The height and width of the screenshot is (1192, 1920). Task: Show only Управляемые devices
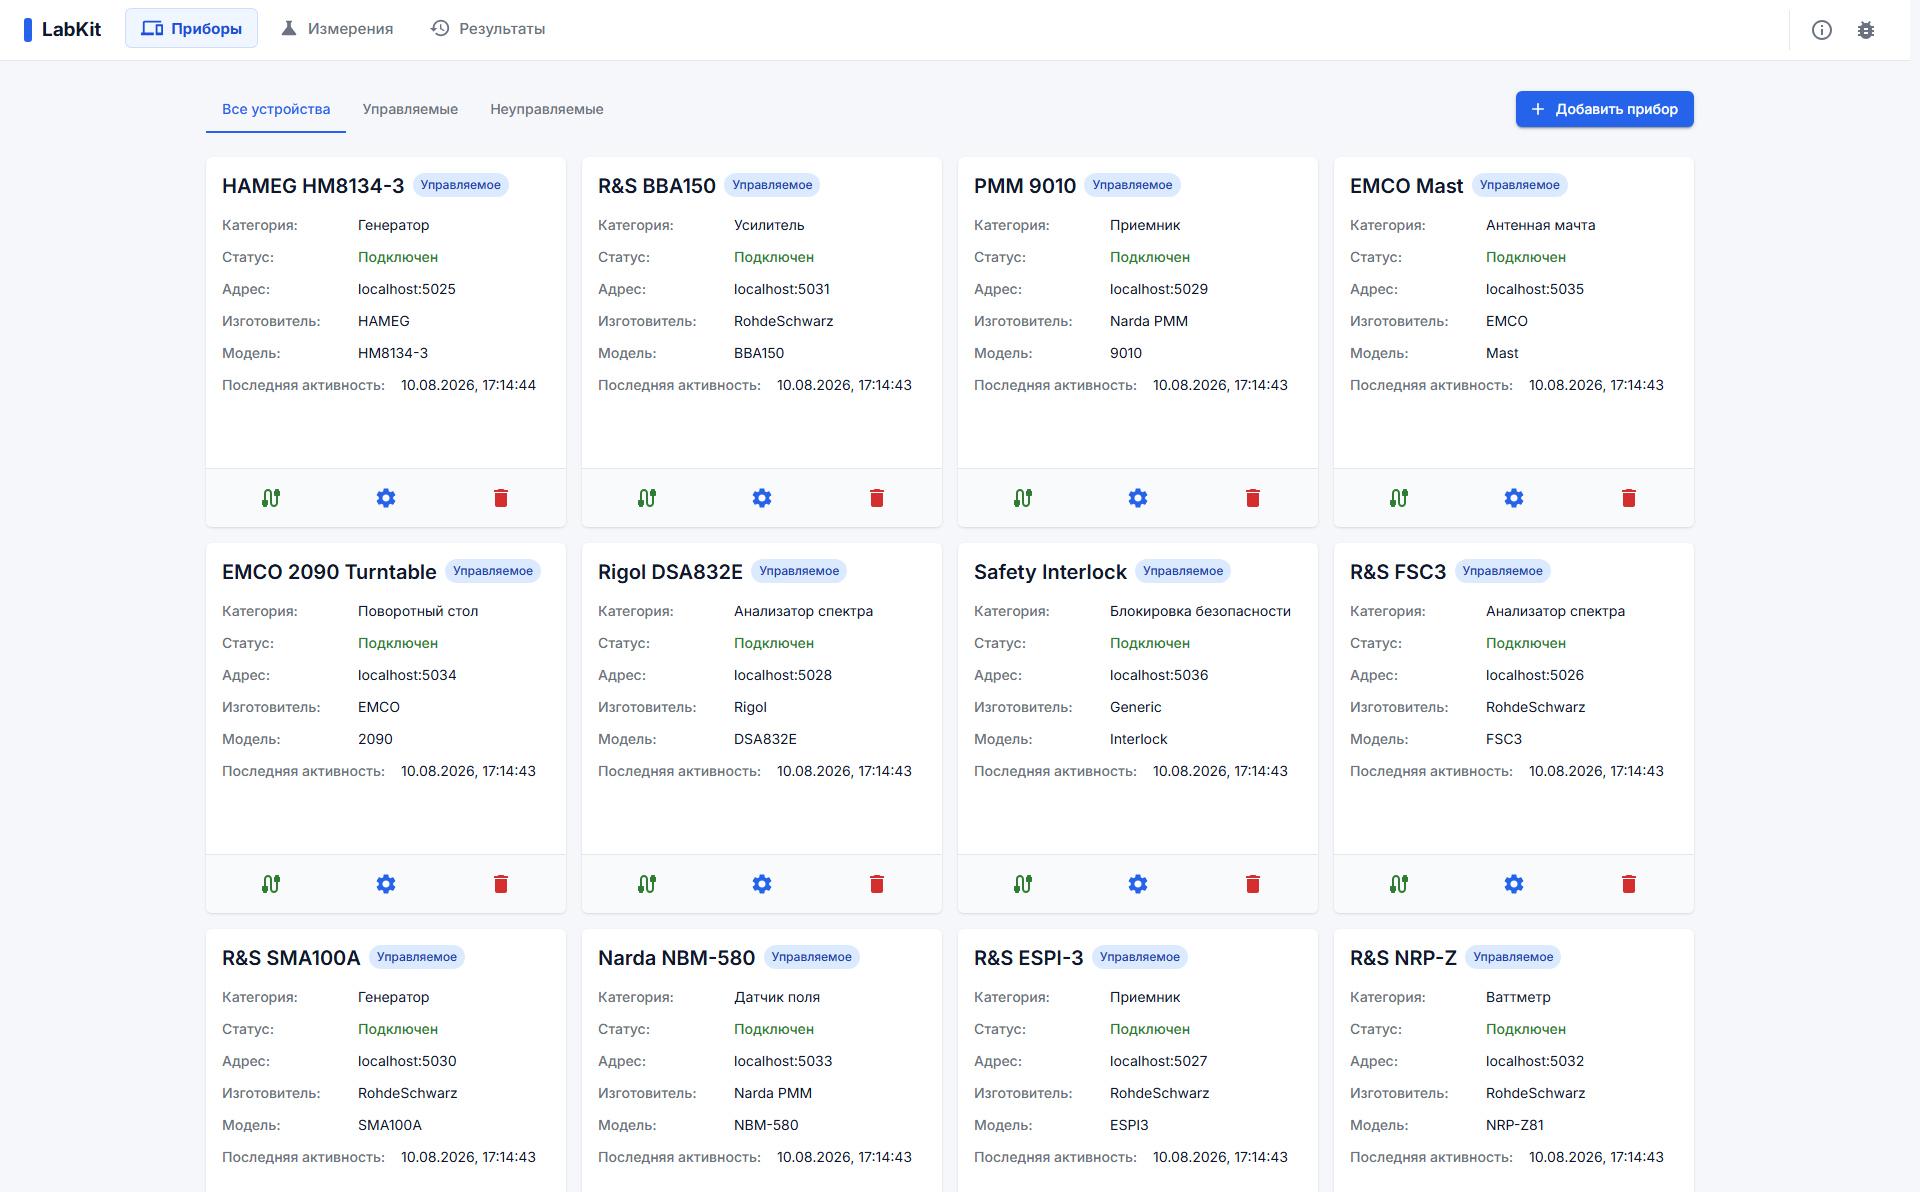pos(410,109)
